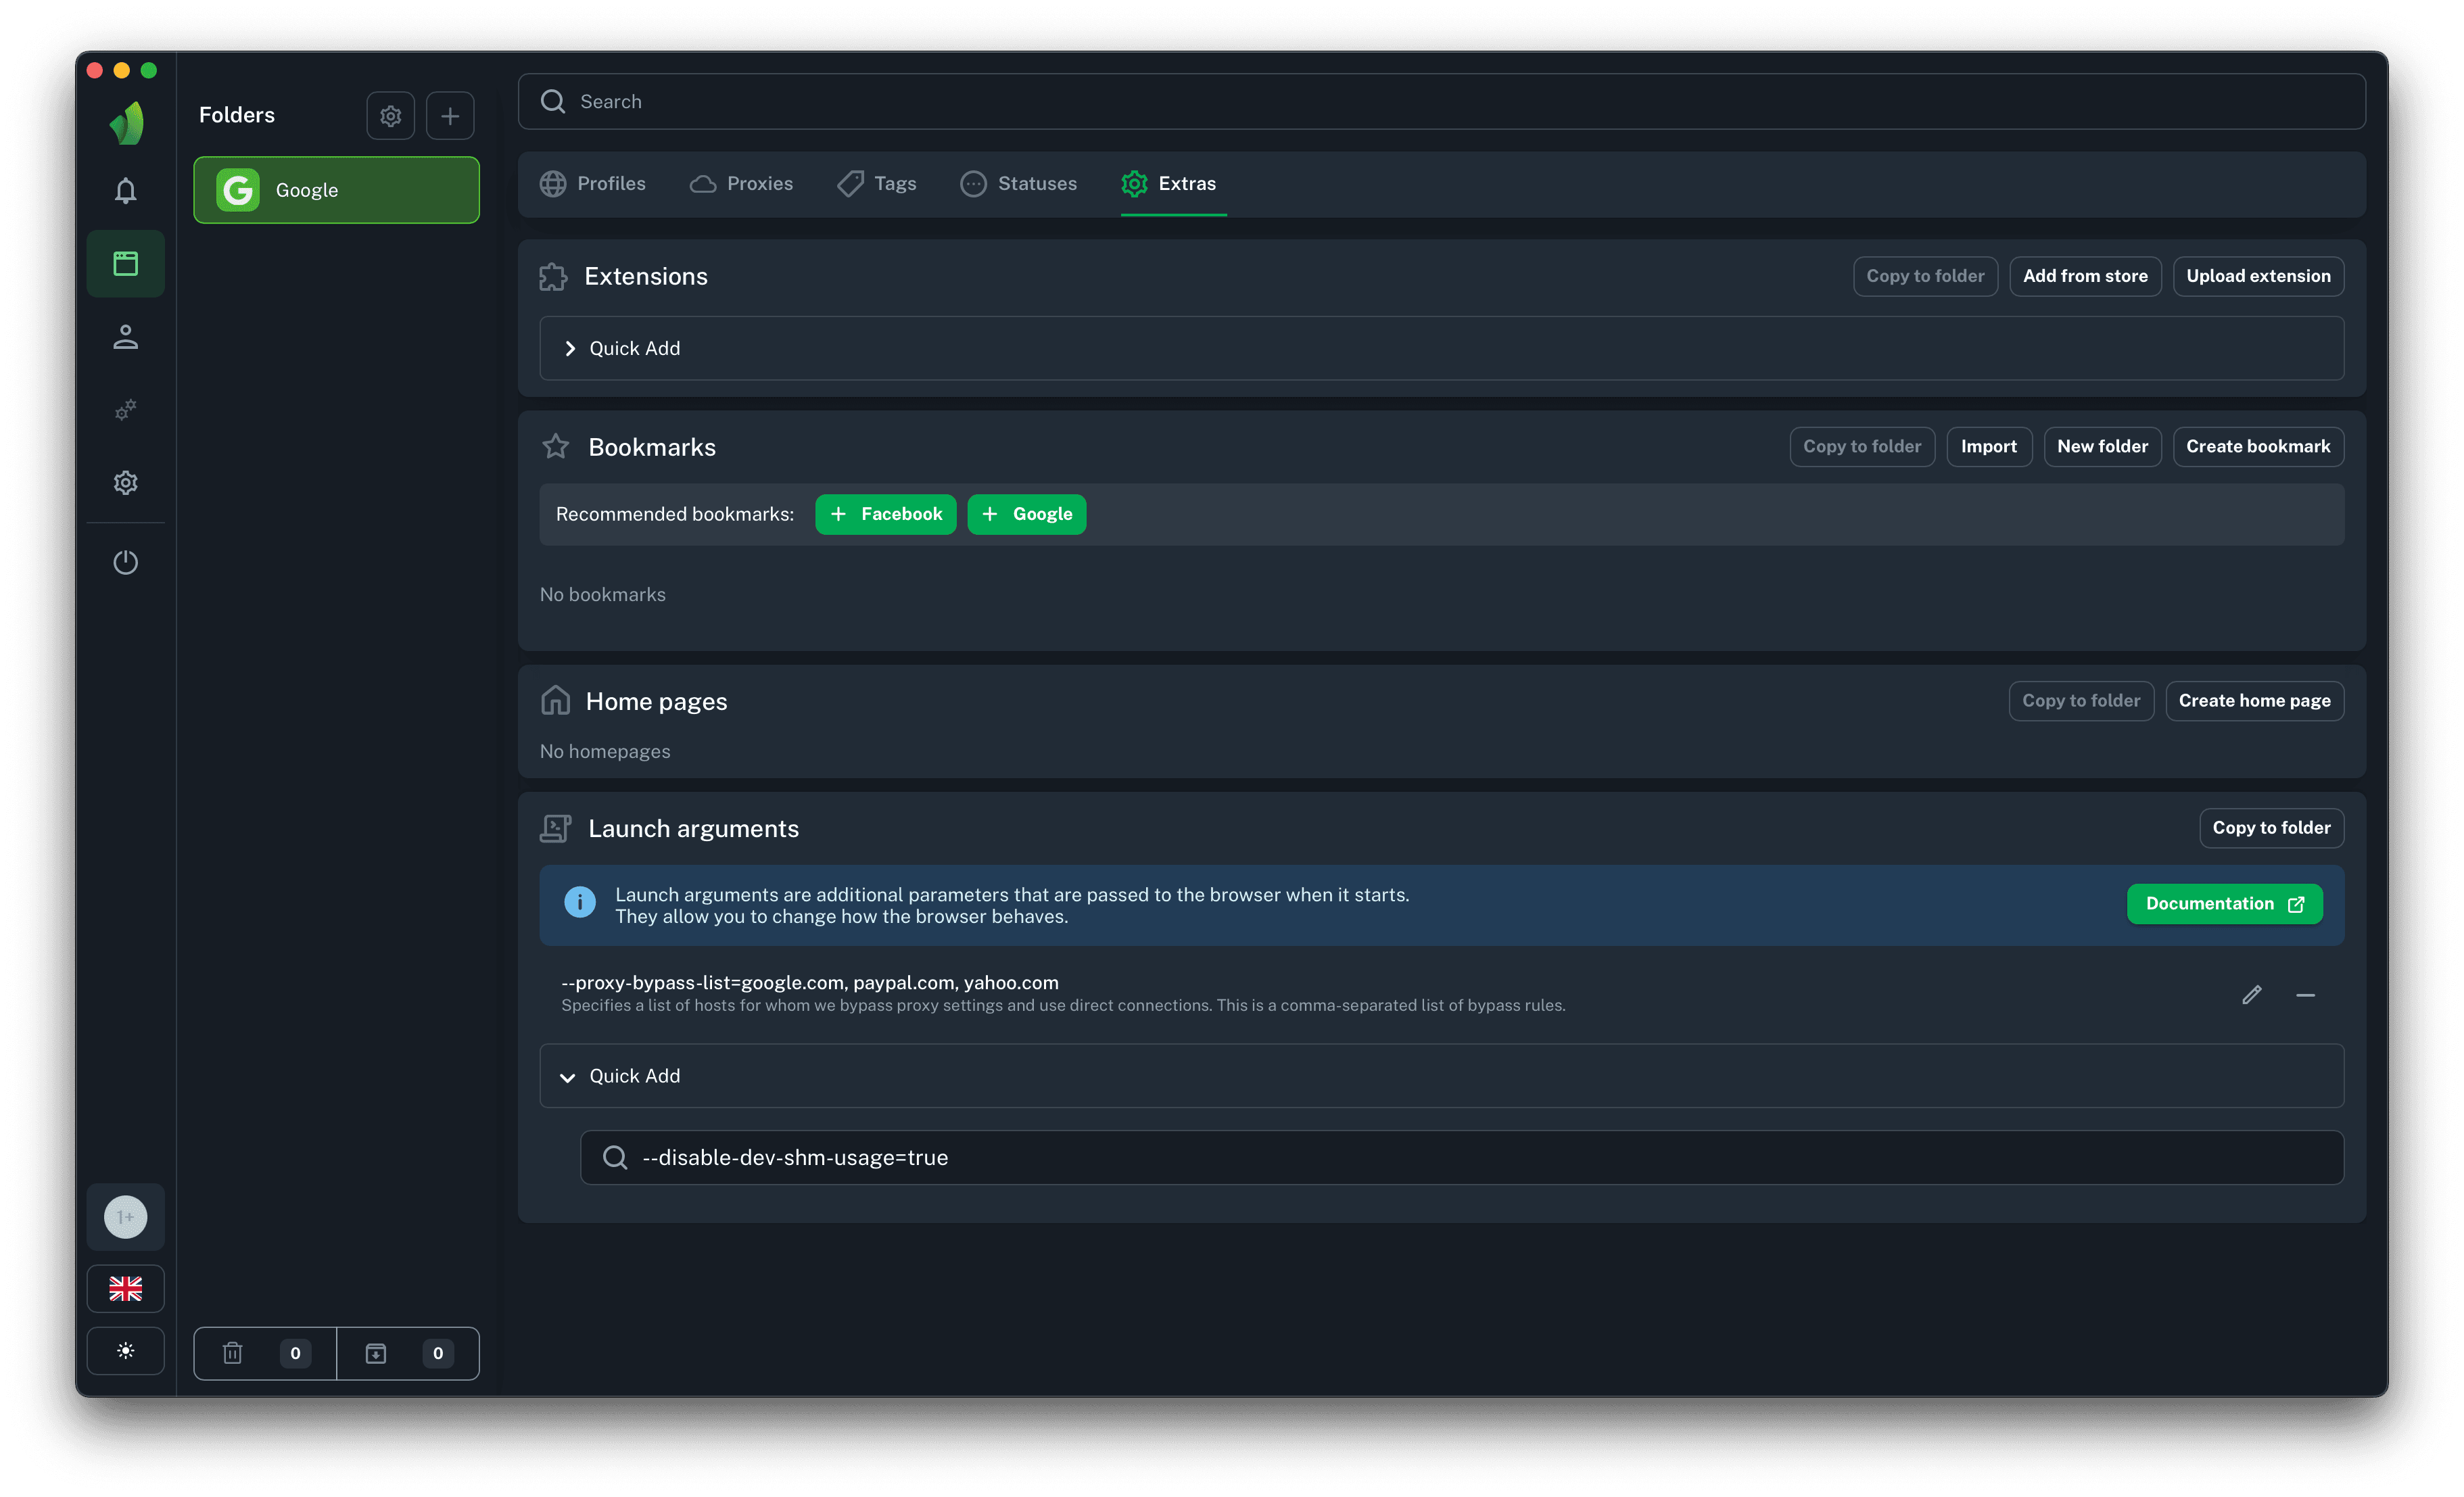
Task: Add recommended Facebook bookmark
Action: 886,514
